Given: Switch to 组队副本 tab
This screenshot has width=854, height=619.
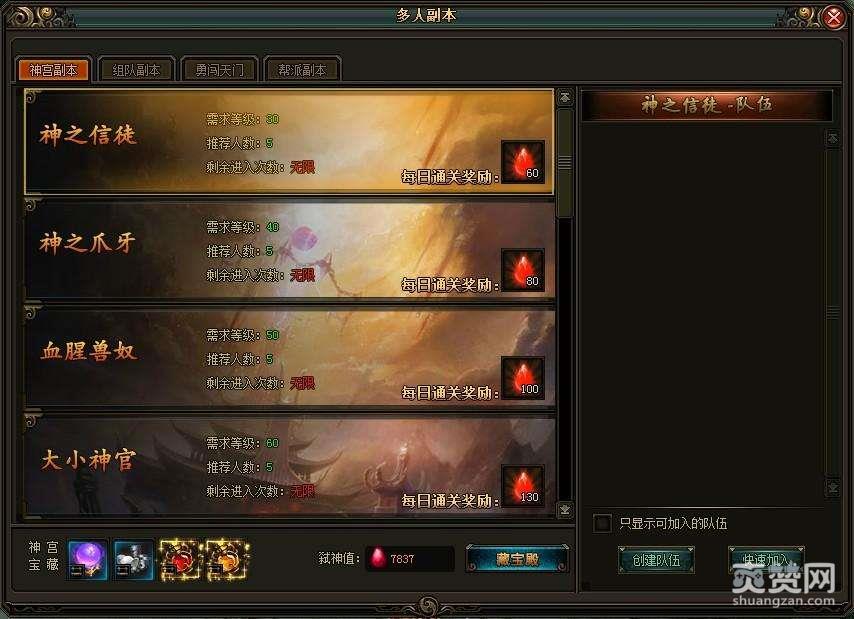Looking at the screenshot, I should (136, 70).
